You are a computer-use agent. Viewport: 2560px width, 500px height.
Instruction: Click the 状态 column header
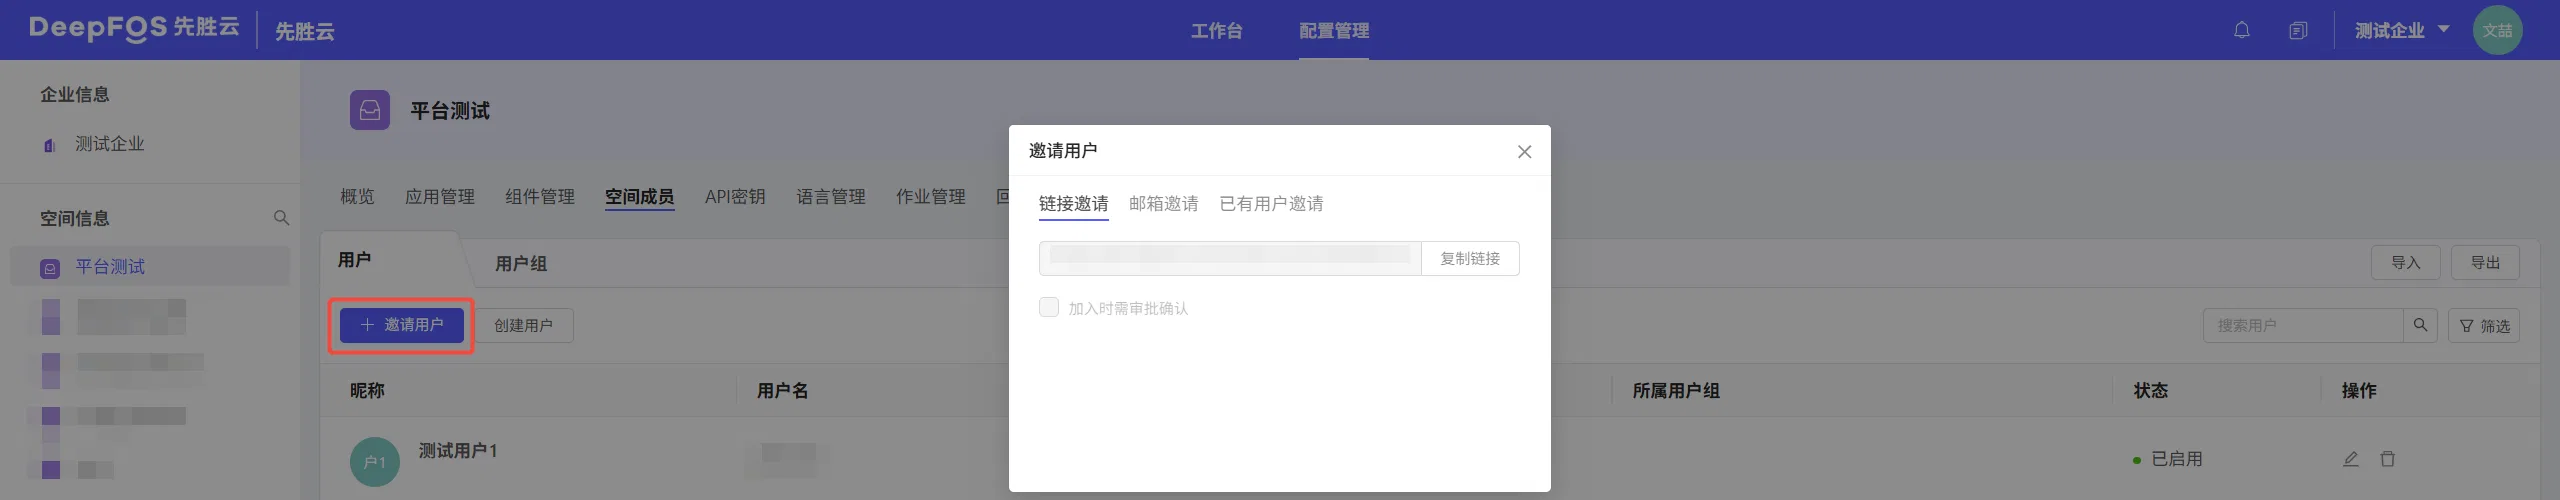click(x=2150, y=390)
